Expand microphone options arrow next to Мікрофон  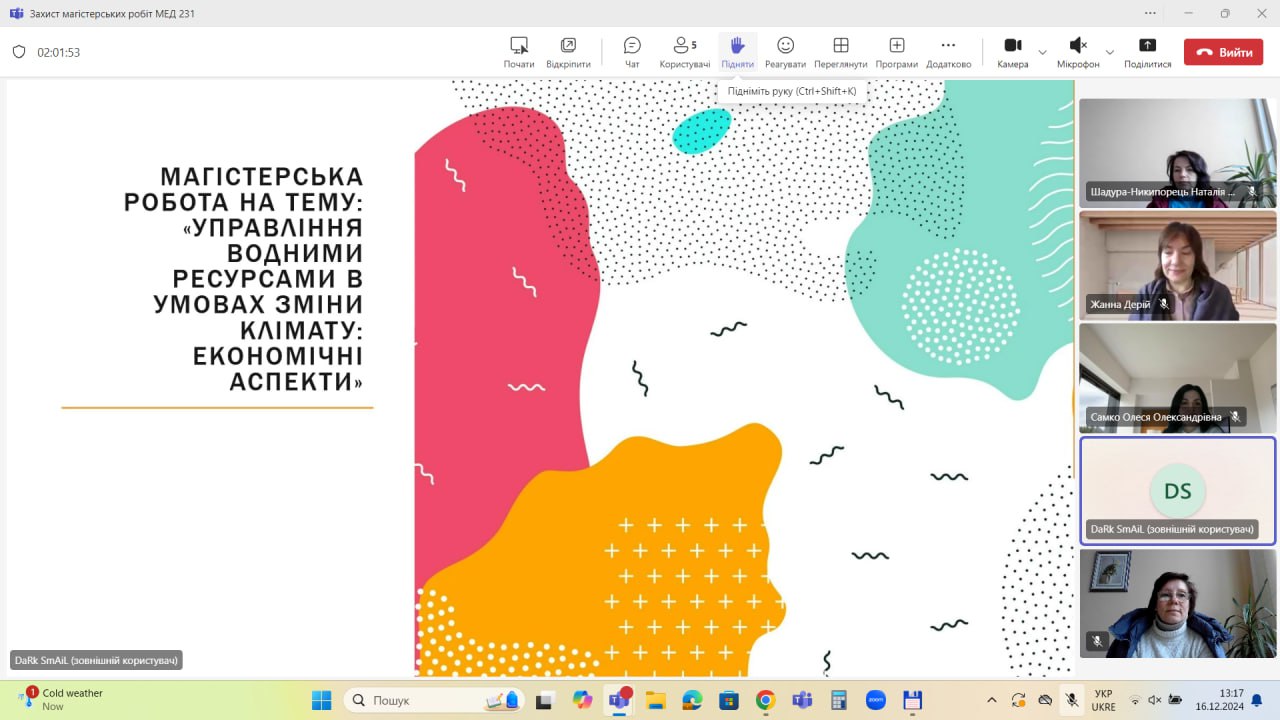(x=1109, y=52)
